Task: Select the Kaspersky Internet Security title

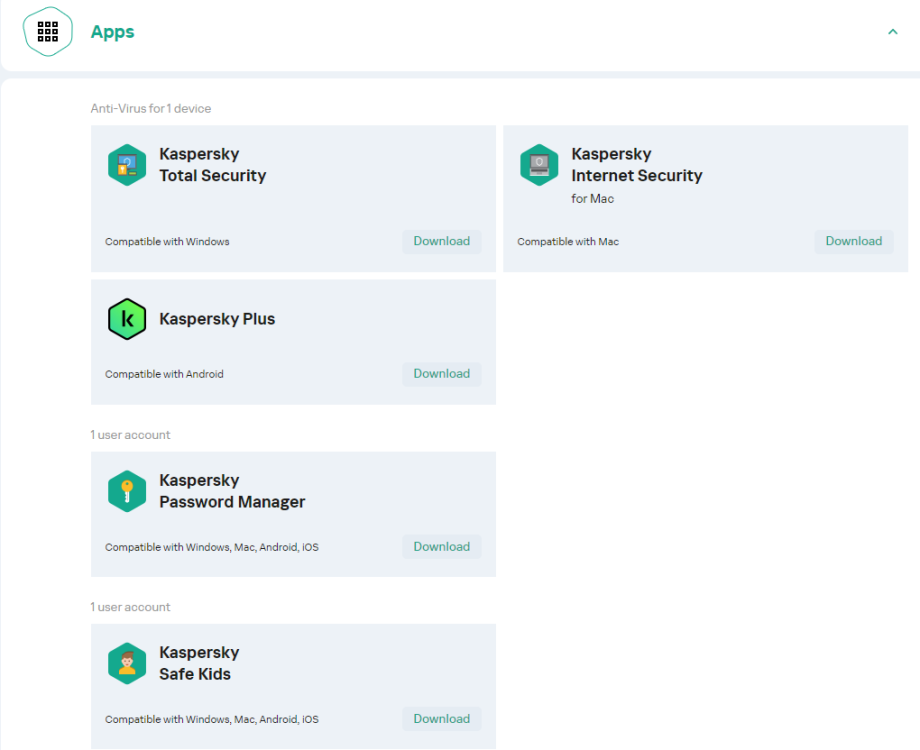Action: click(636, 165)
